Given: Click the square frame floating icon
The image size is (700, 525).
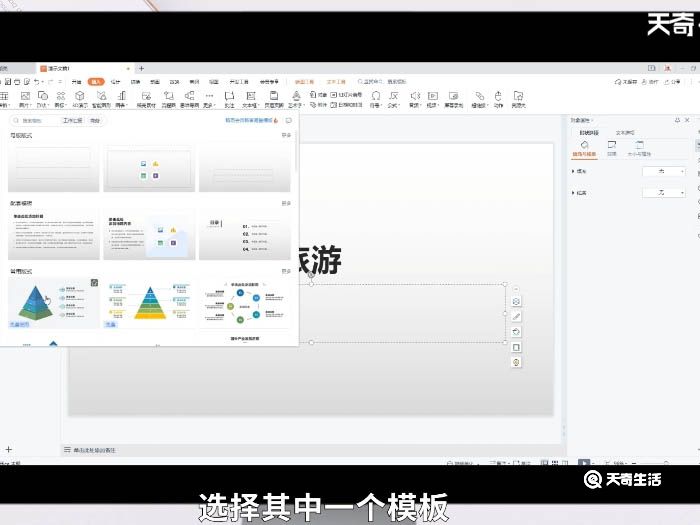Looking at the screenshot, I should pos(517,347).
